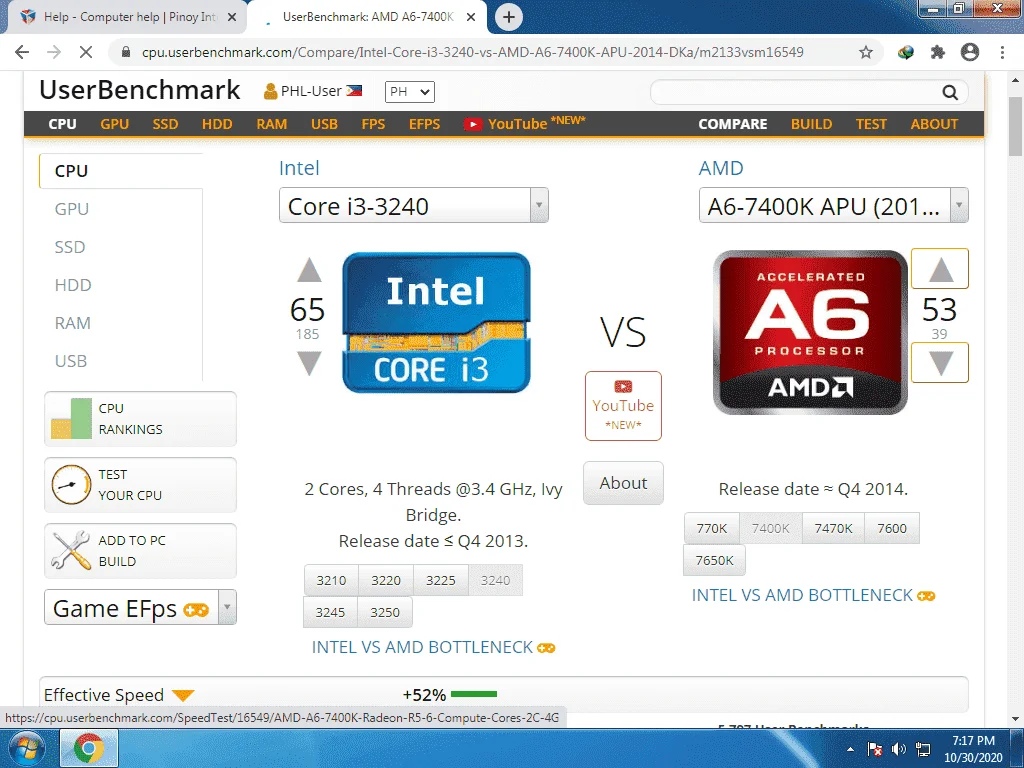Upvote the Intel Core i3-3240

[309, 270]
